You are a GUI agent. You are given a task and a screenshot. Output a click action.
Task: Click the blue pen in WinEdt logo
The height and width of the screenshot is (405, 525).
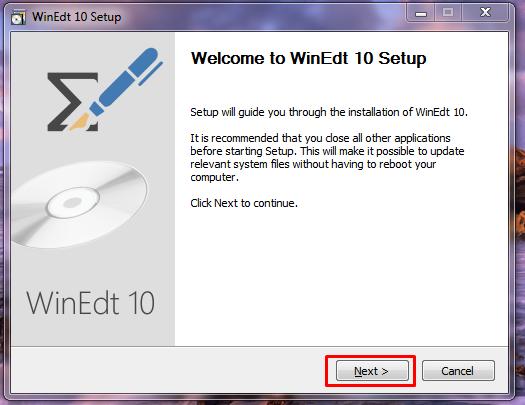point(126,80)
